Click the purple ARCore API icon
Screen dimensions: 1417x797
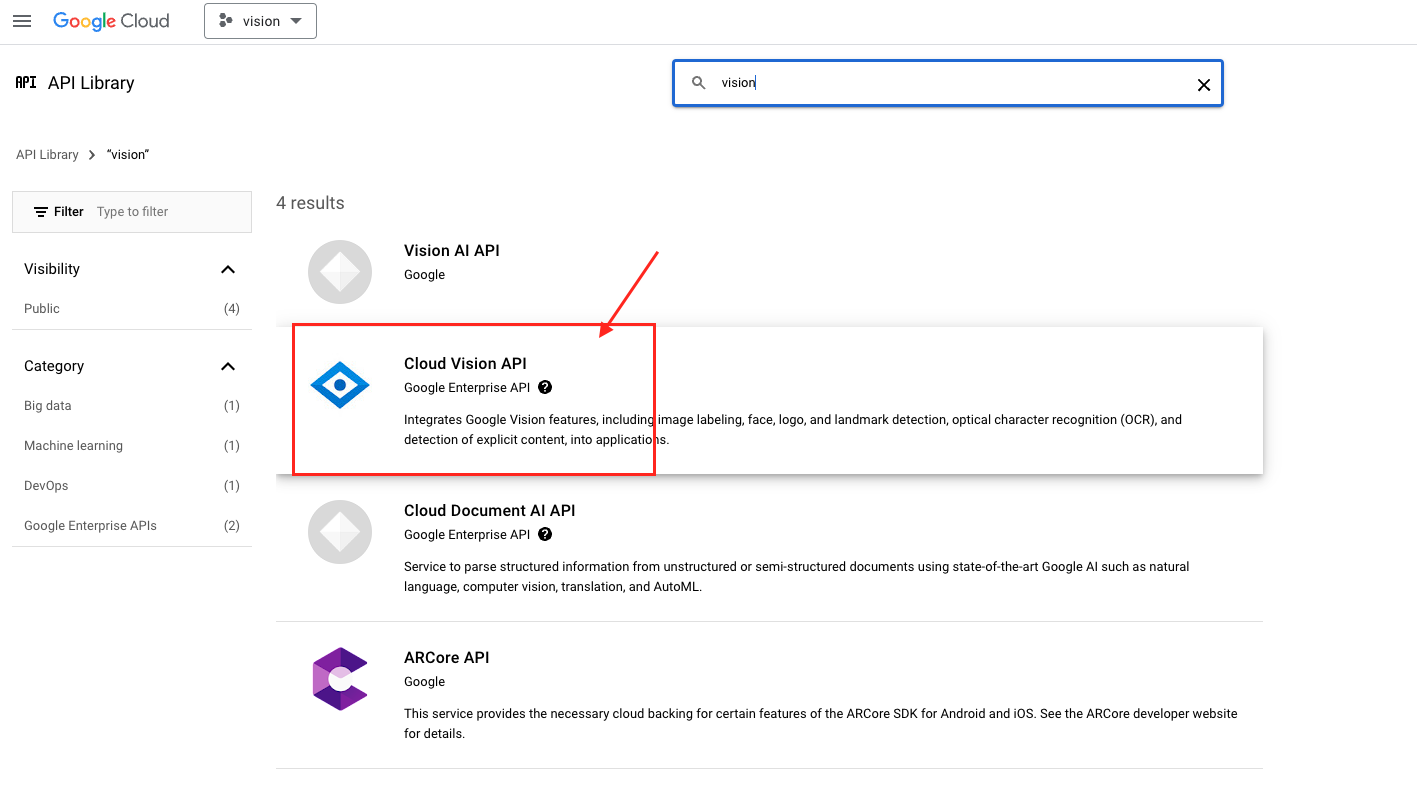(340, 679)
